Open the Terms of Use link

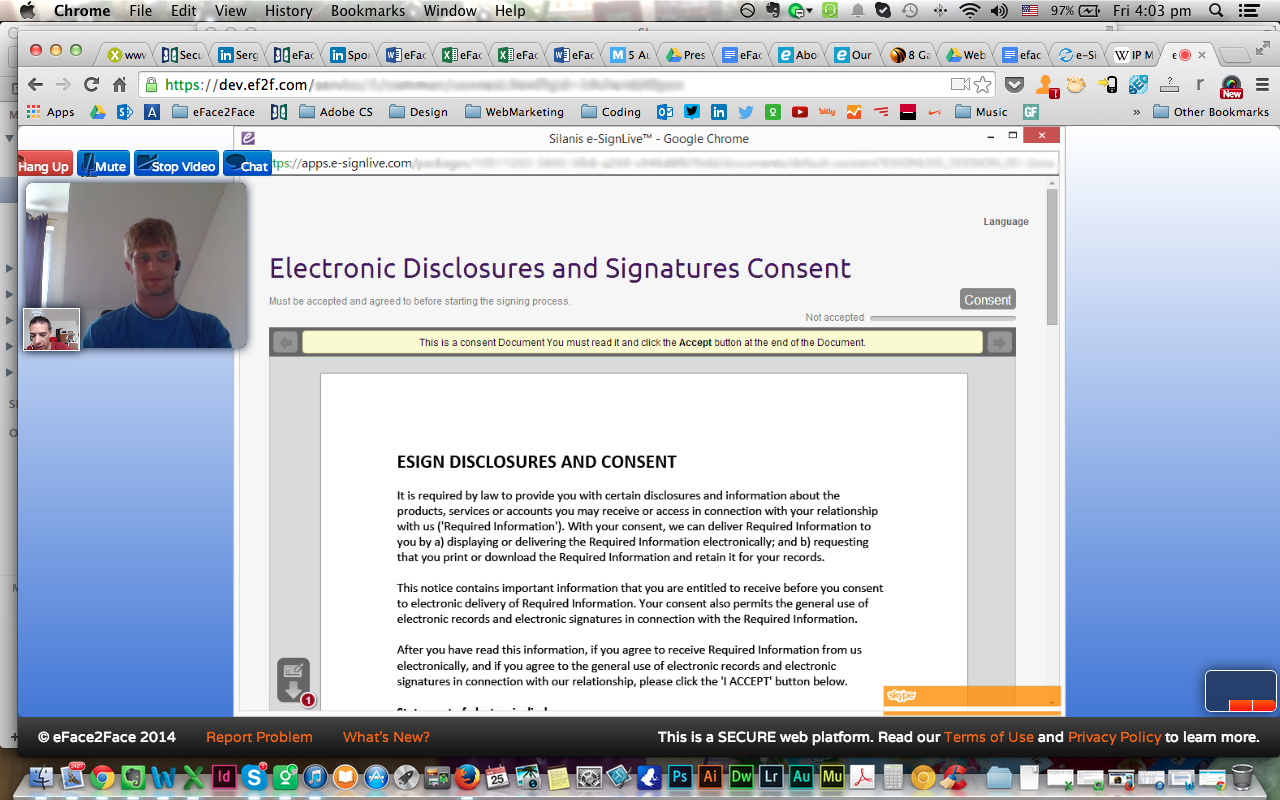point(989,737)
